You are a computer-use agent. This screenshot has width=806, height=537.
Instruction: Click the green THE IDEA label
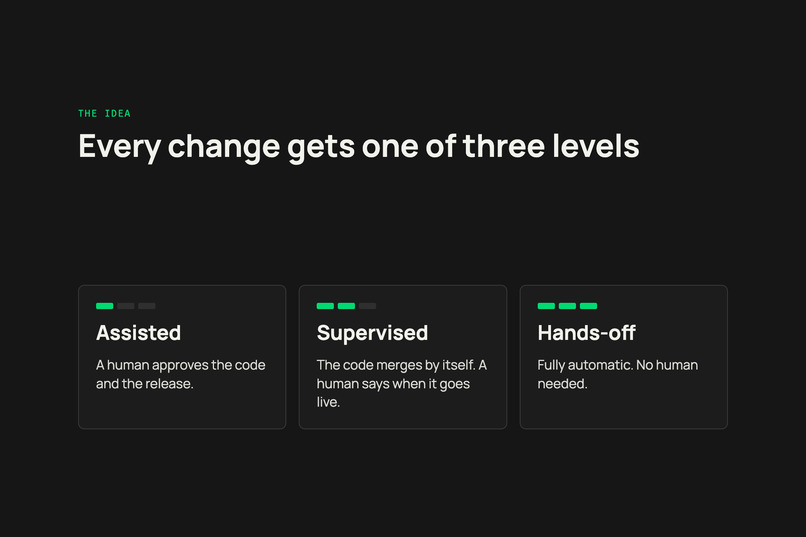[104, 114]
